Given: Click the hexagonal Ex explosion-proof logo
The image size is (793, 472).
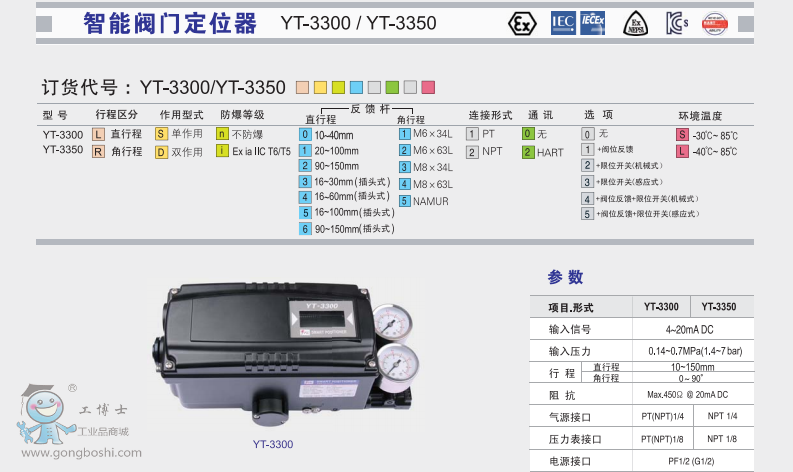Looking at the screenshot, I should click(522, 24).
